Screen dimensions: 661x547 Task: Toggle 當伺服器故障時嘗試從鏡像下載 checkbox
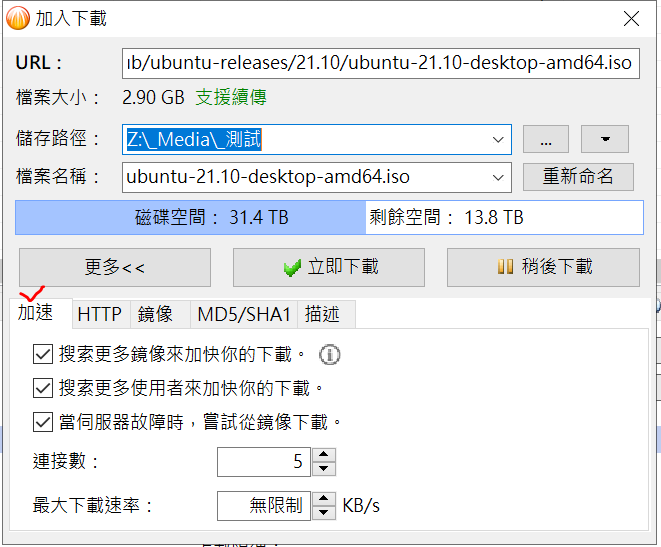pyautogui.click(x=43, y=422)
